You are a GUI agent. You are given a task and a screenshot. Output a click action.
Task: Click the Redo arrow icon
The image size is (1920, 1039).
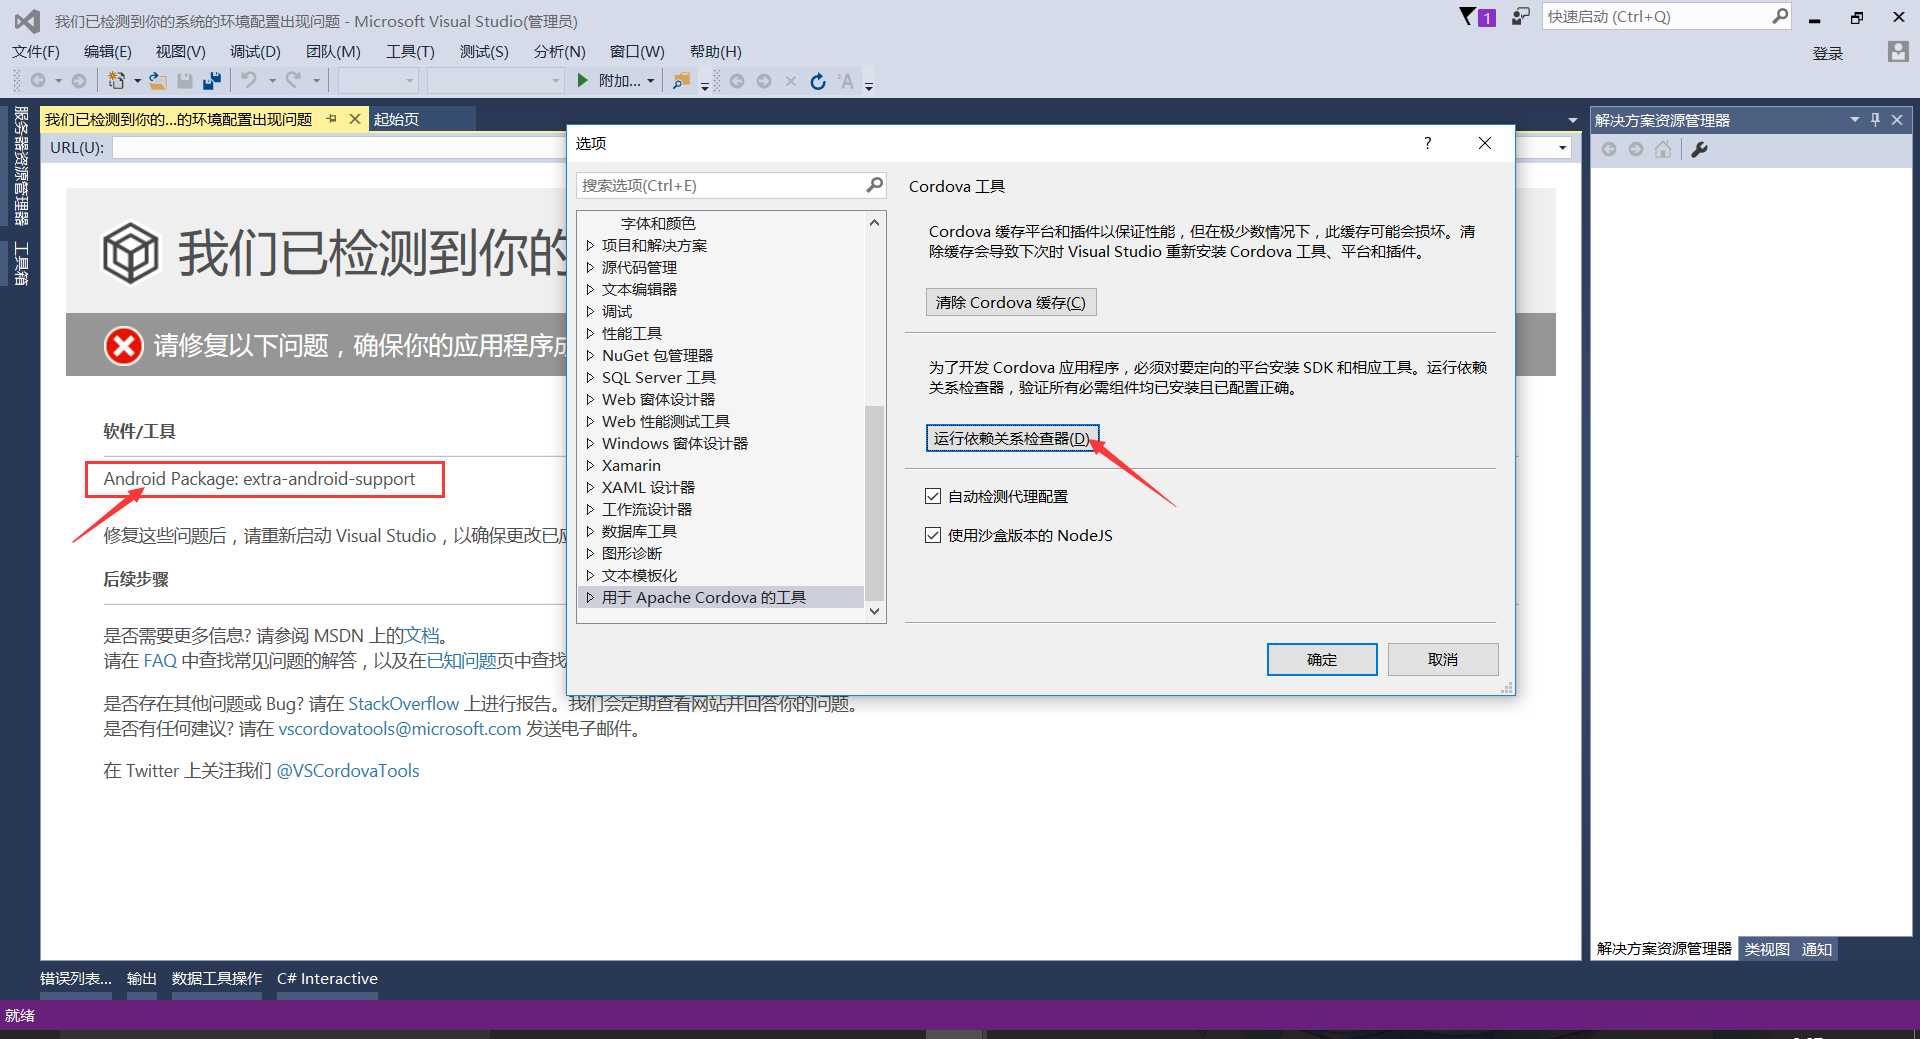pos(293,81)
